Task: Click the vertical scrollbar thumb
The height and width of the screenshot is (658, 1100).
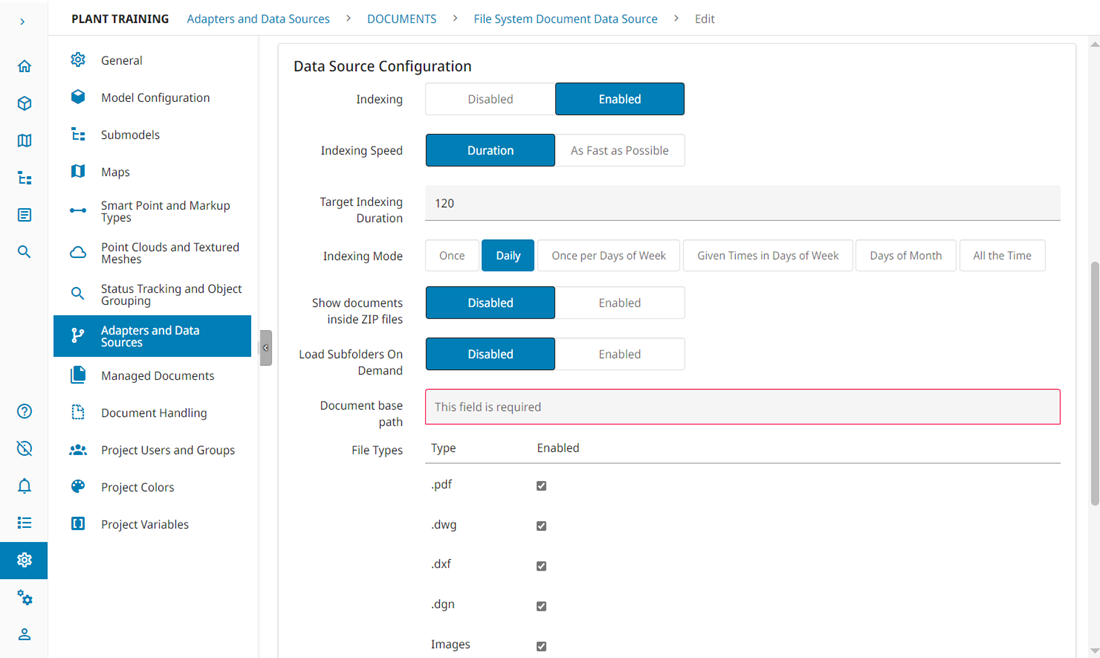Action: click(1094, 383)
